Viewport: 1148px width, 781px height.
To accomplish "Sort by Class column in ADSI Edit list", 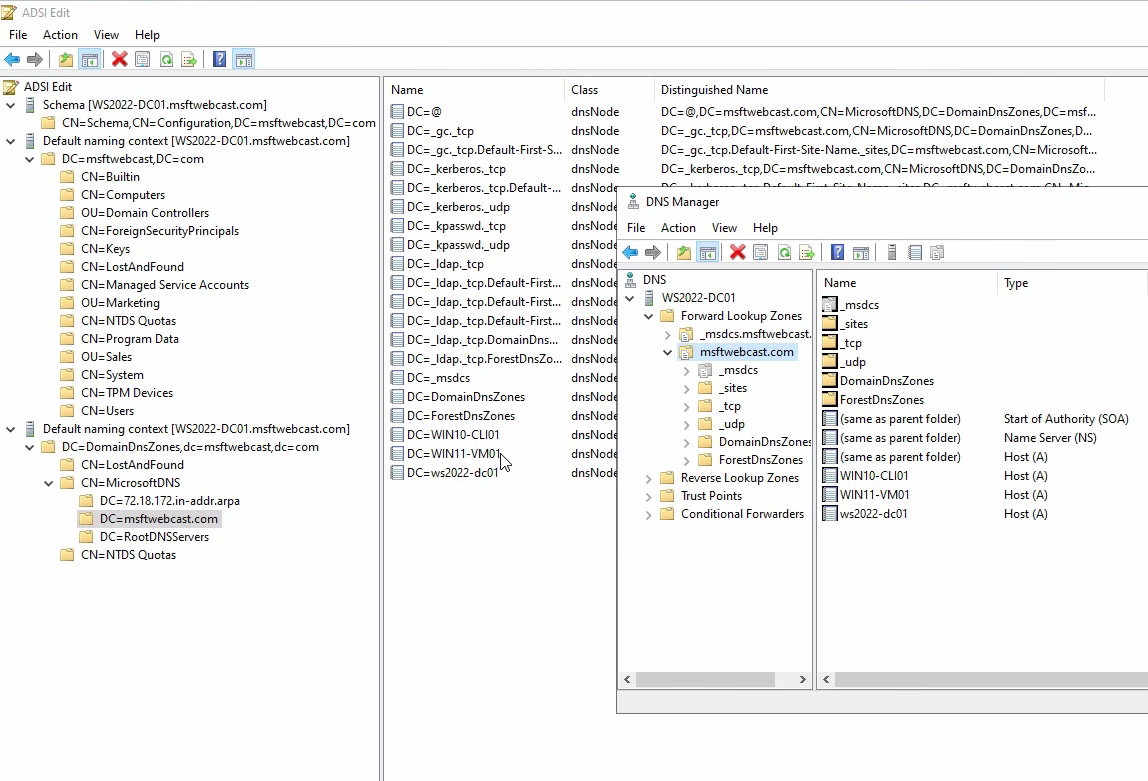I will coord(609,90).
